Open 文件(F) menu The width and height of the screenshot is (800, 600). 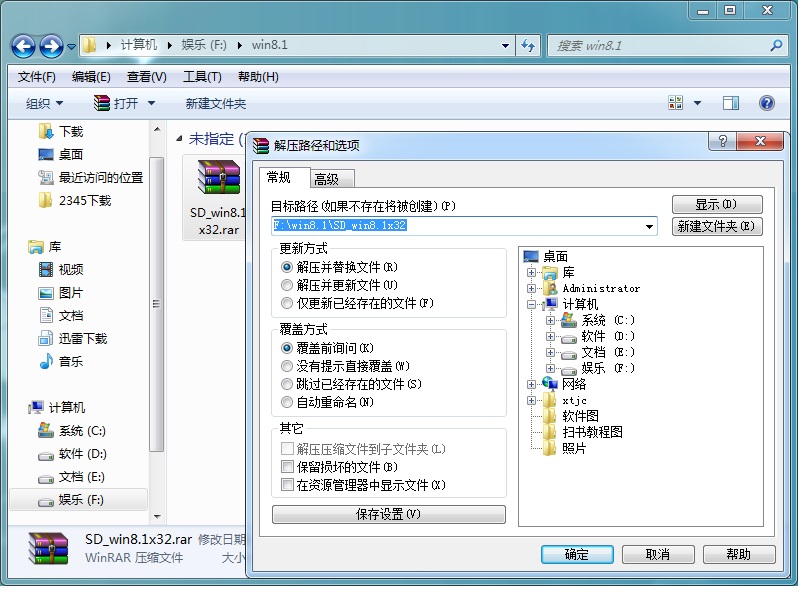point(36,77)
